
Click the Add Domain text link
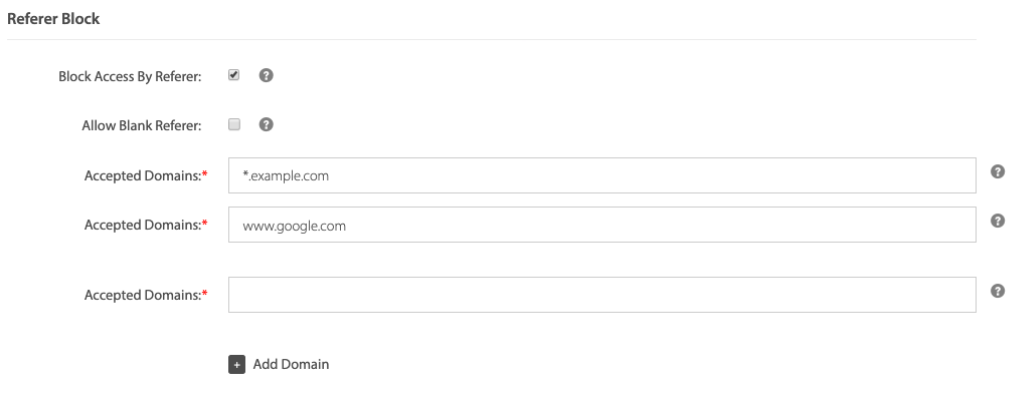pos(291,364)
